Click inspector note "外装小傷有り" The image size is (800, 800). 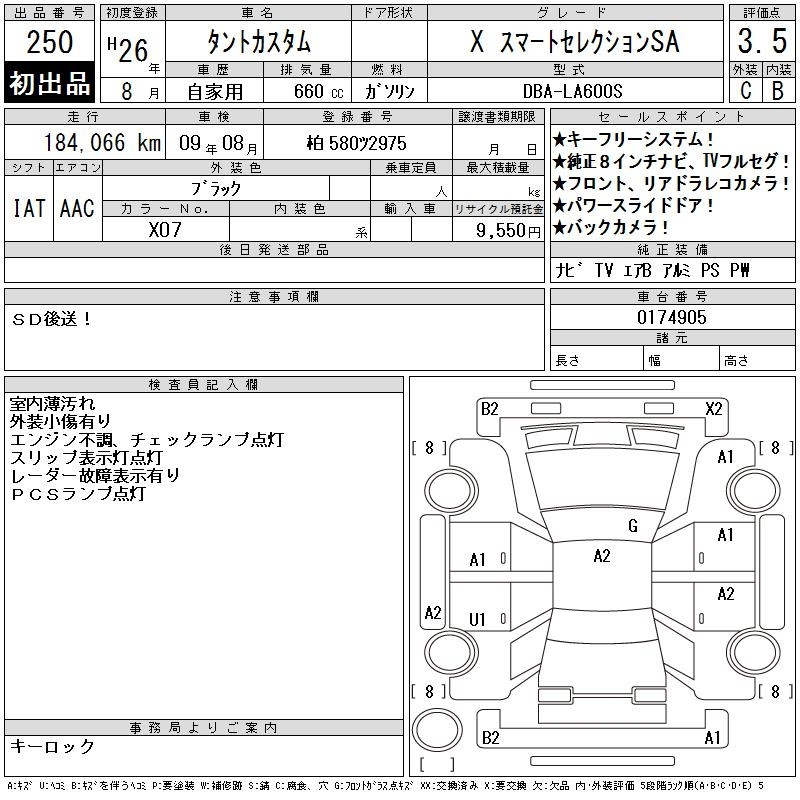[x=61, y=422]
